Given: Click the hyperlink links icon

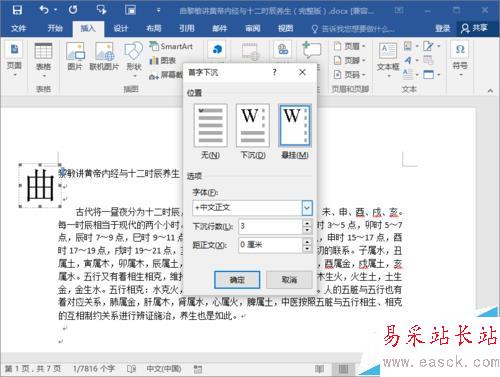Looking at the screenshot, I should click(283, 50).
